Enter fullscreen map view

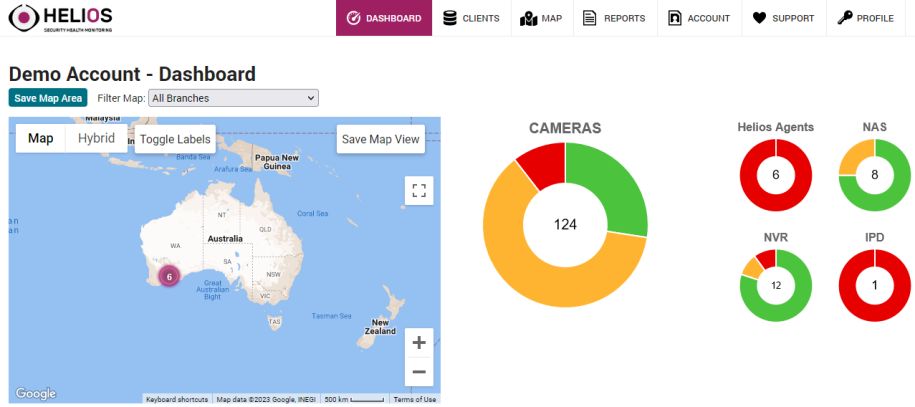tap(419, 190)
